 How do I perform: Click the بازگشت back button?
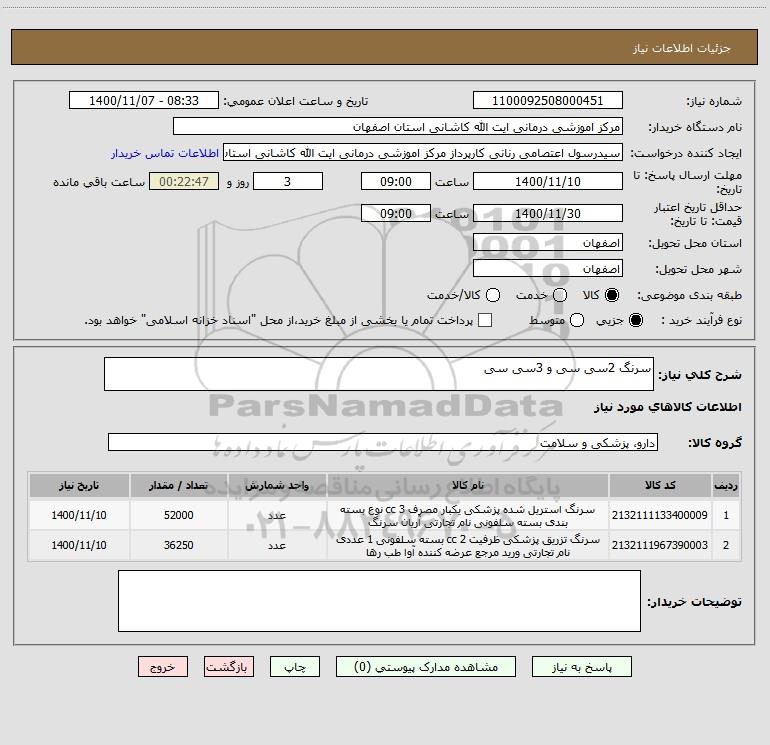pyautogui.click(x=229, y=667)
